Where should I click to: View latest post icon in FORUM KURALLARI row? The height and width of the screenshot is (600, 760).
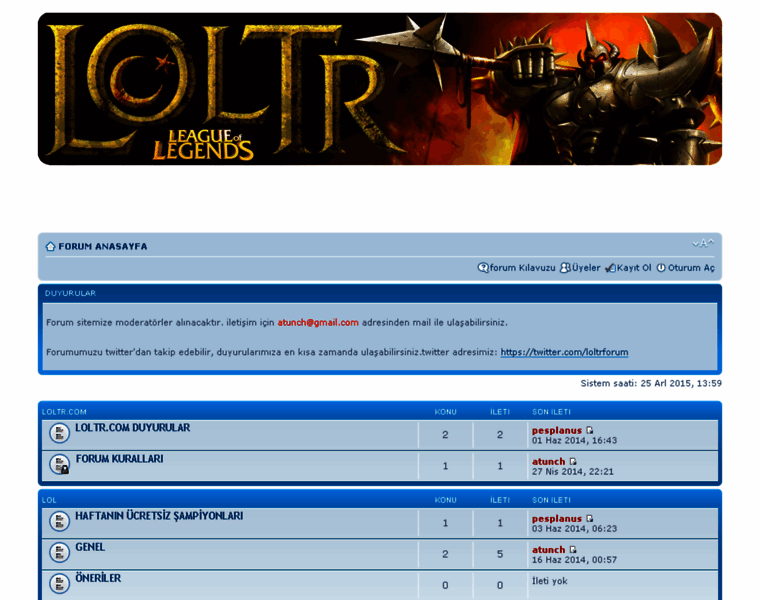573,461
